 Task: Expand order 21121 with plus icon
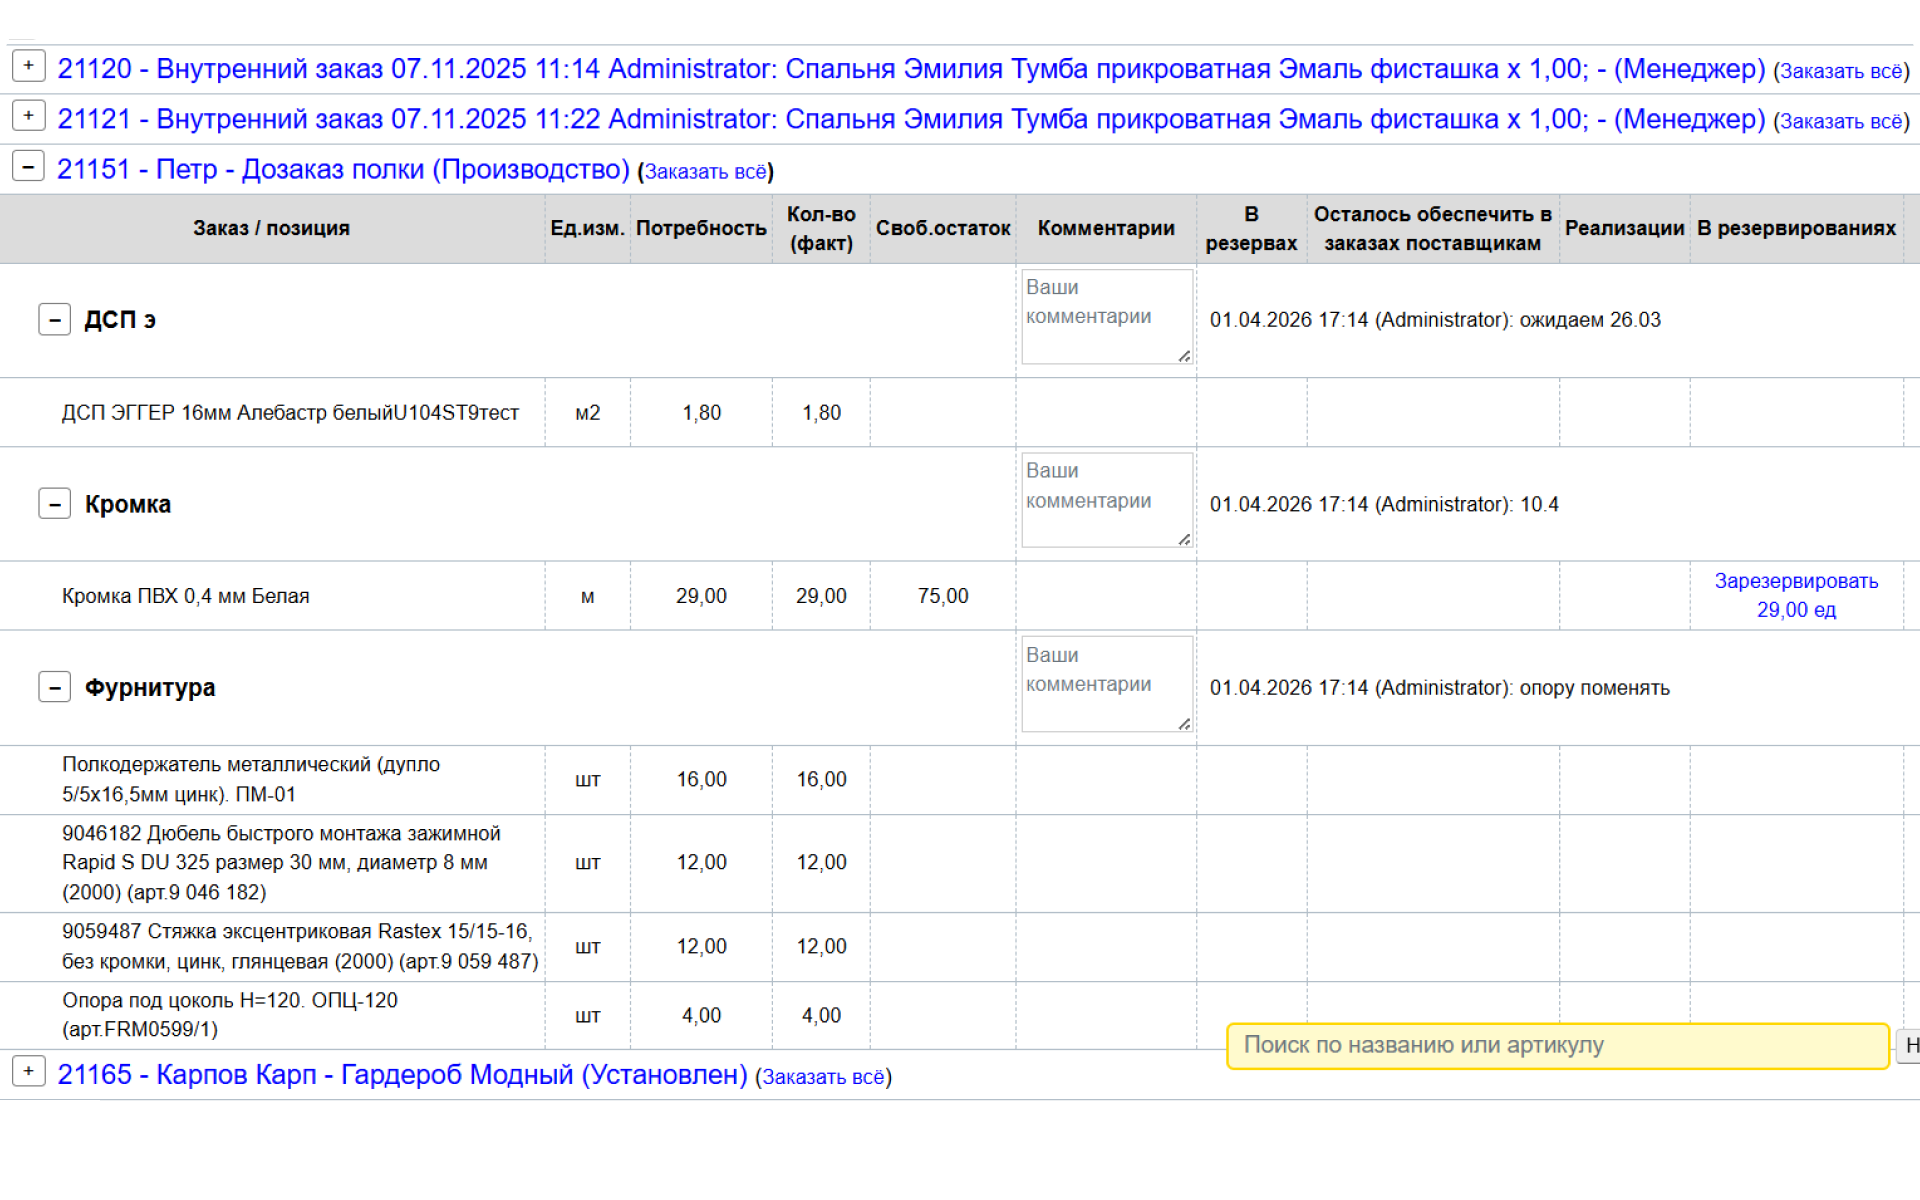pyautogui.click(x=29, y=116)
